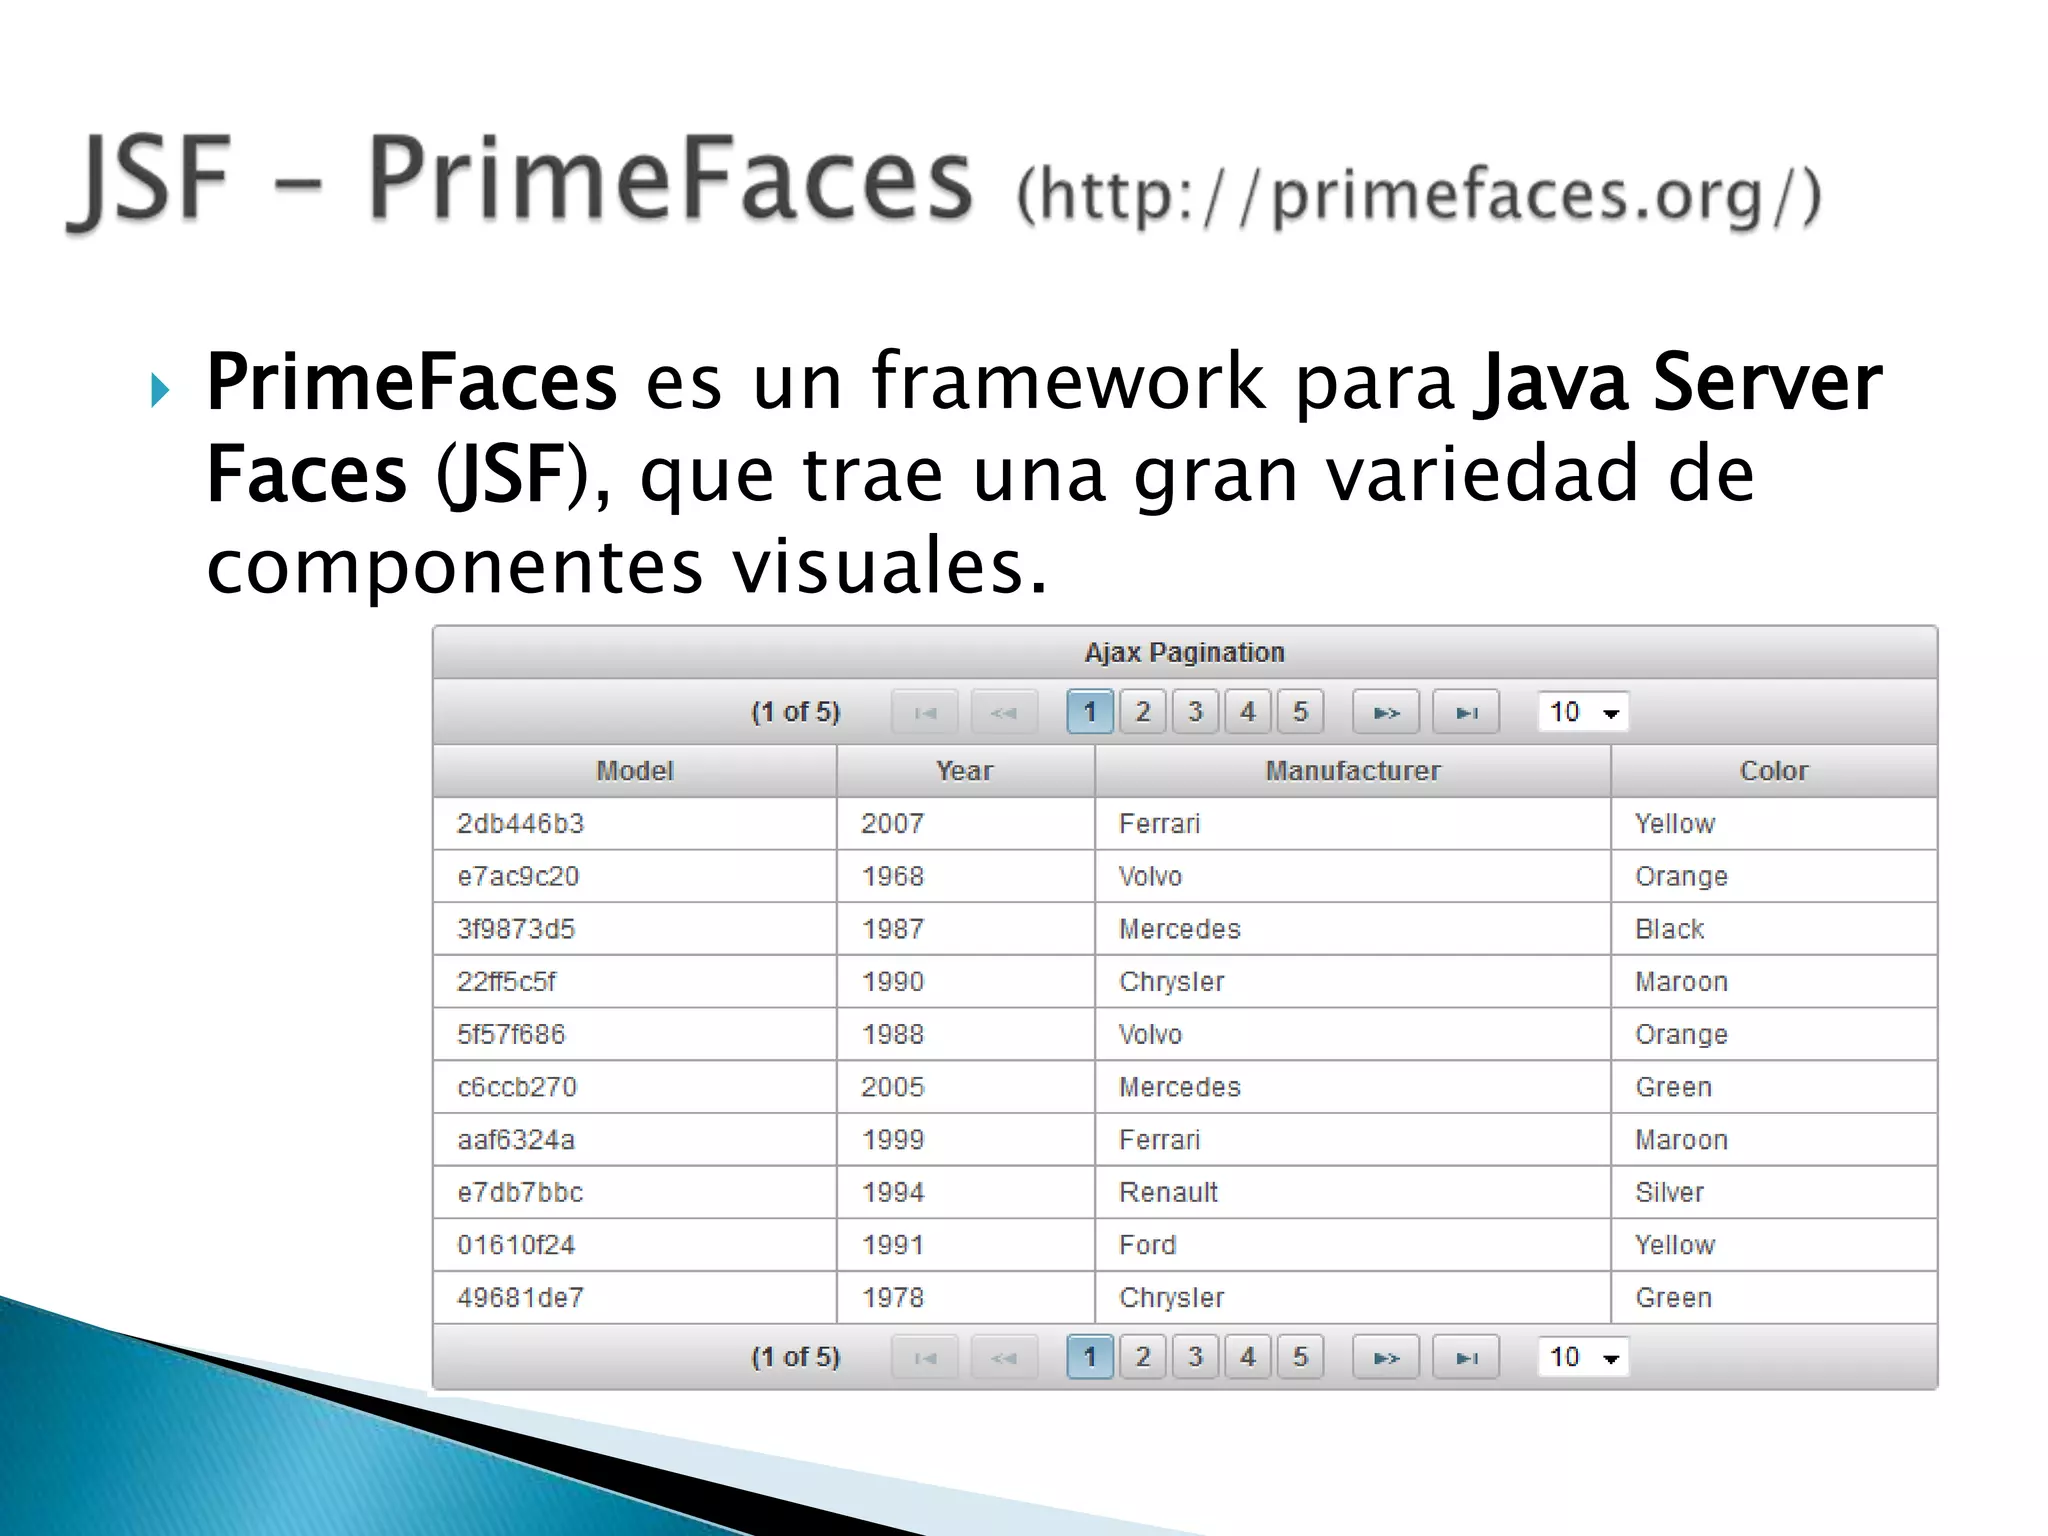
Task: Click model cell 3f9873d5
Action: 635,929
